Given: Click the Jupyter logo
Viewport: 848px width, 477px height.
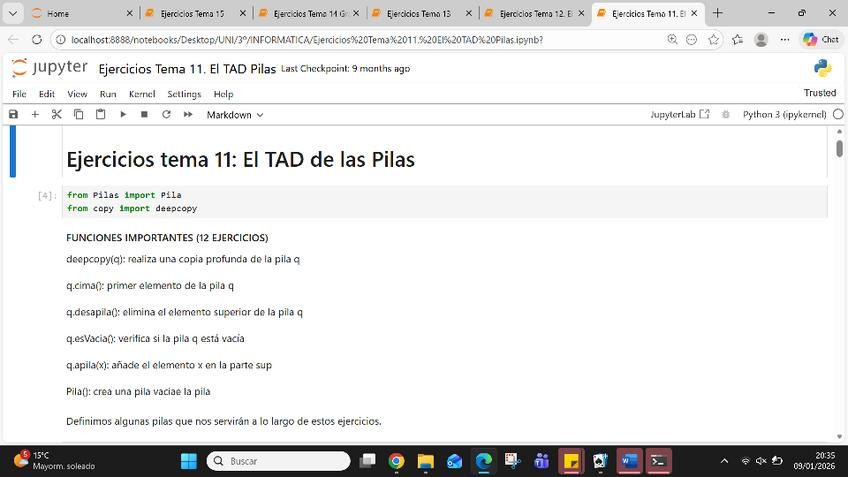Looking at the screenshot, I should 49,68.
